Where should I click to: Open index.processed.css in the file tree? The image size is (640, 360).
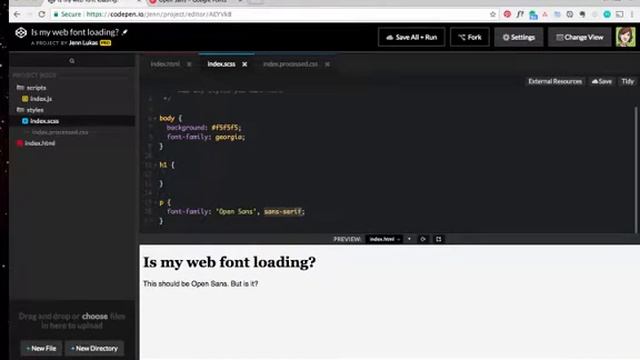[60, 132]
